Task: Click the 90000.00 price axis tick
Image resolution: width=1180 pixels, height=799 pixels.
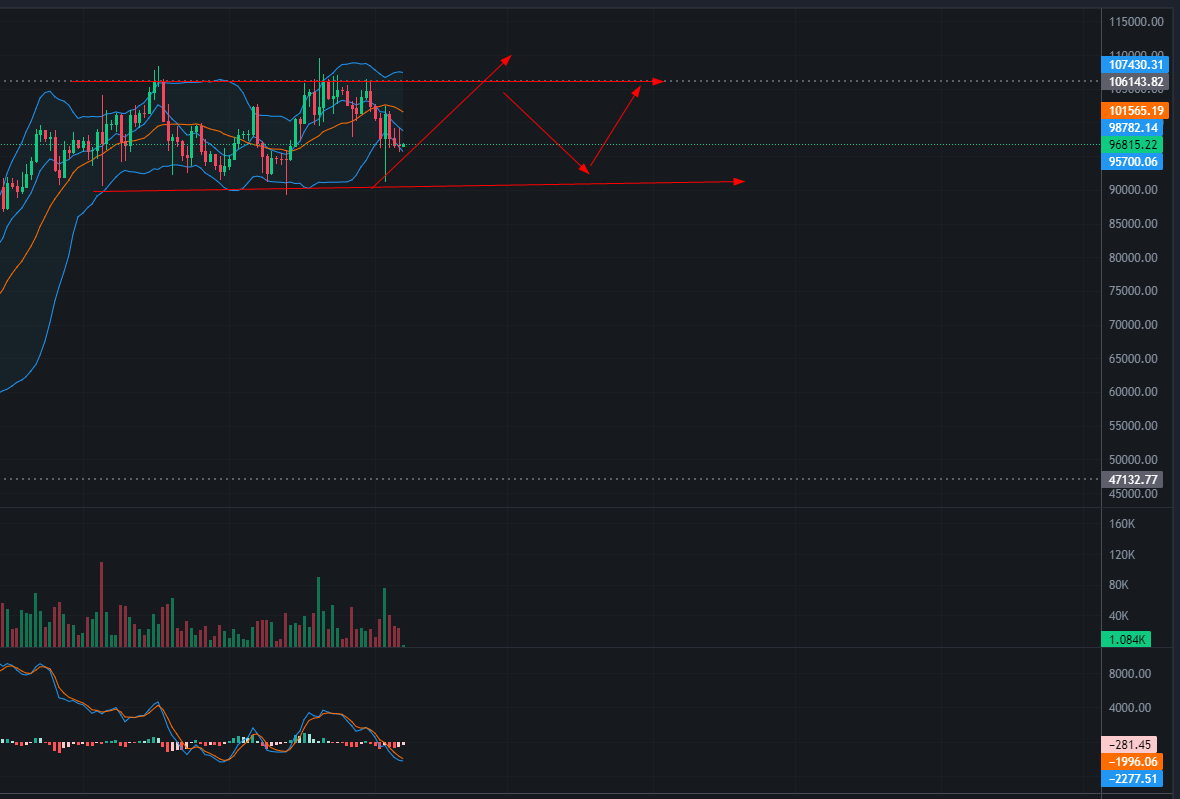Action: click(x=1133, y=190)
